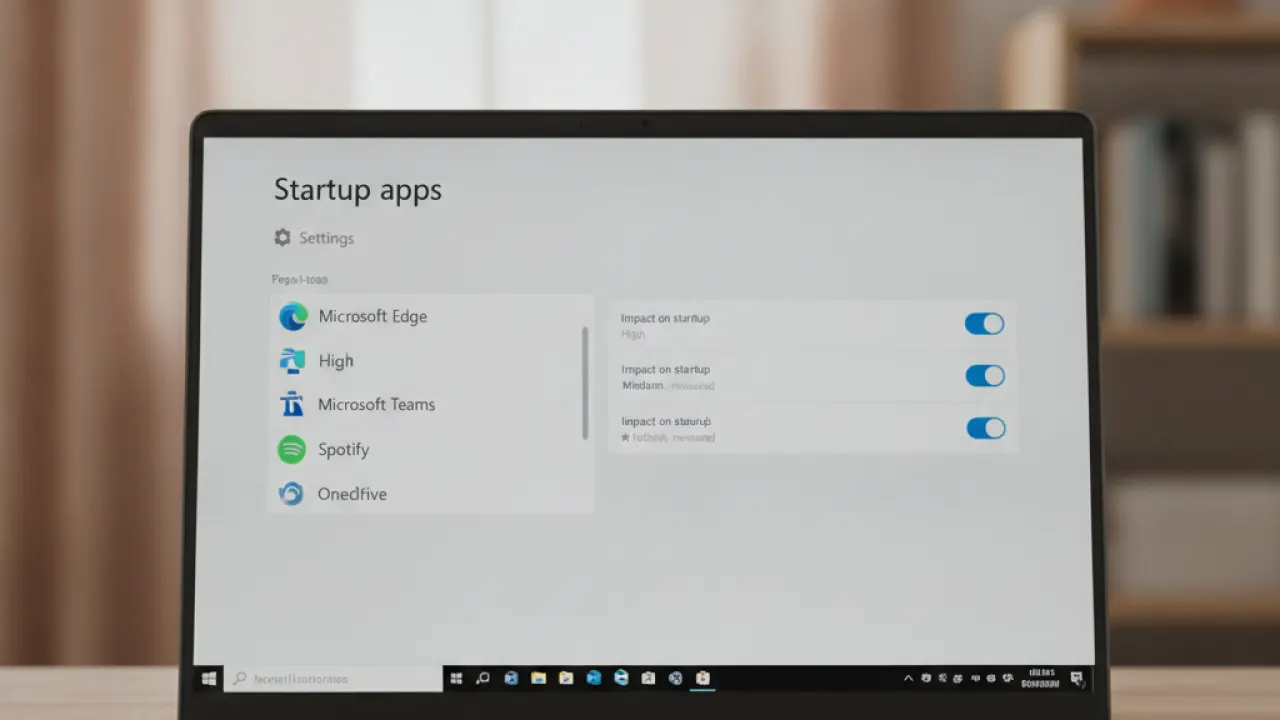Image resolution: width=1280 pixels, height=720 pixels.
Task: Click the Microsoft Teams app icon
Action: tap(292, 405)
